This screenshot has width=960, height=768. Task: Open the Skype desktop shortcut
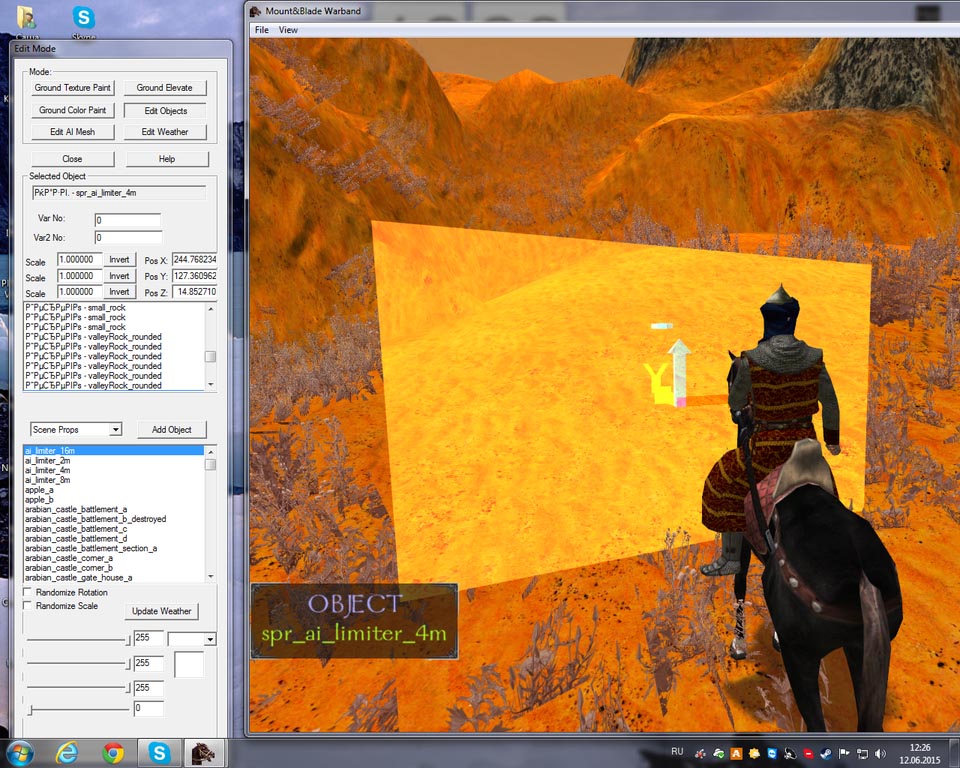(84, 20)
